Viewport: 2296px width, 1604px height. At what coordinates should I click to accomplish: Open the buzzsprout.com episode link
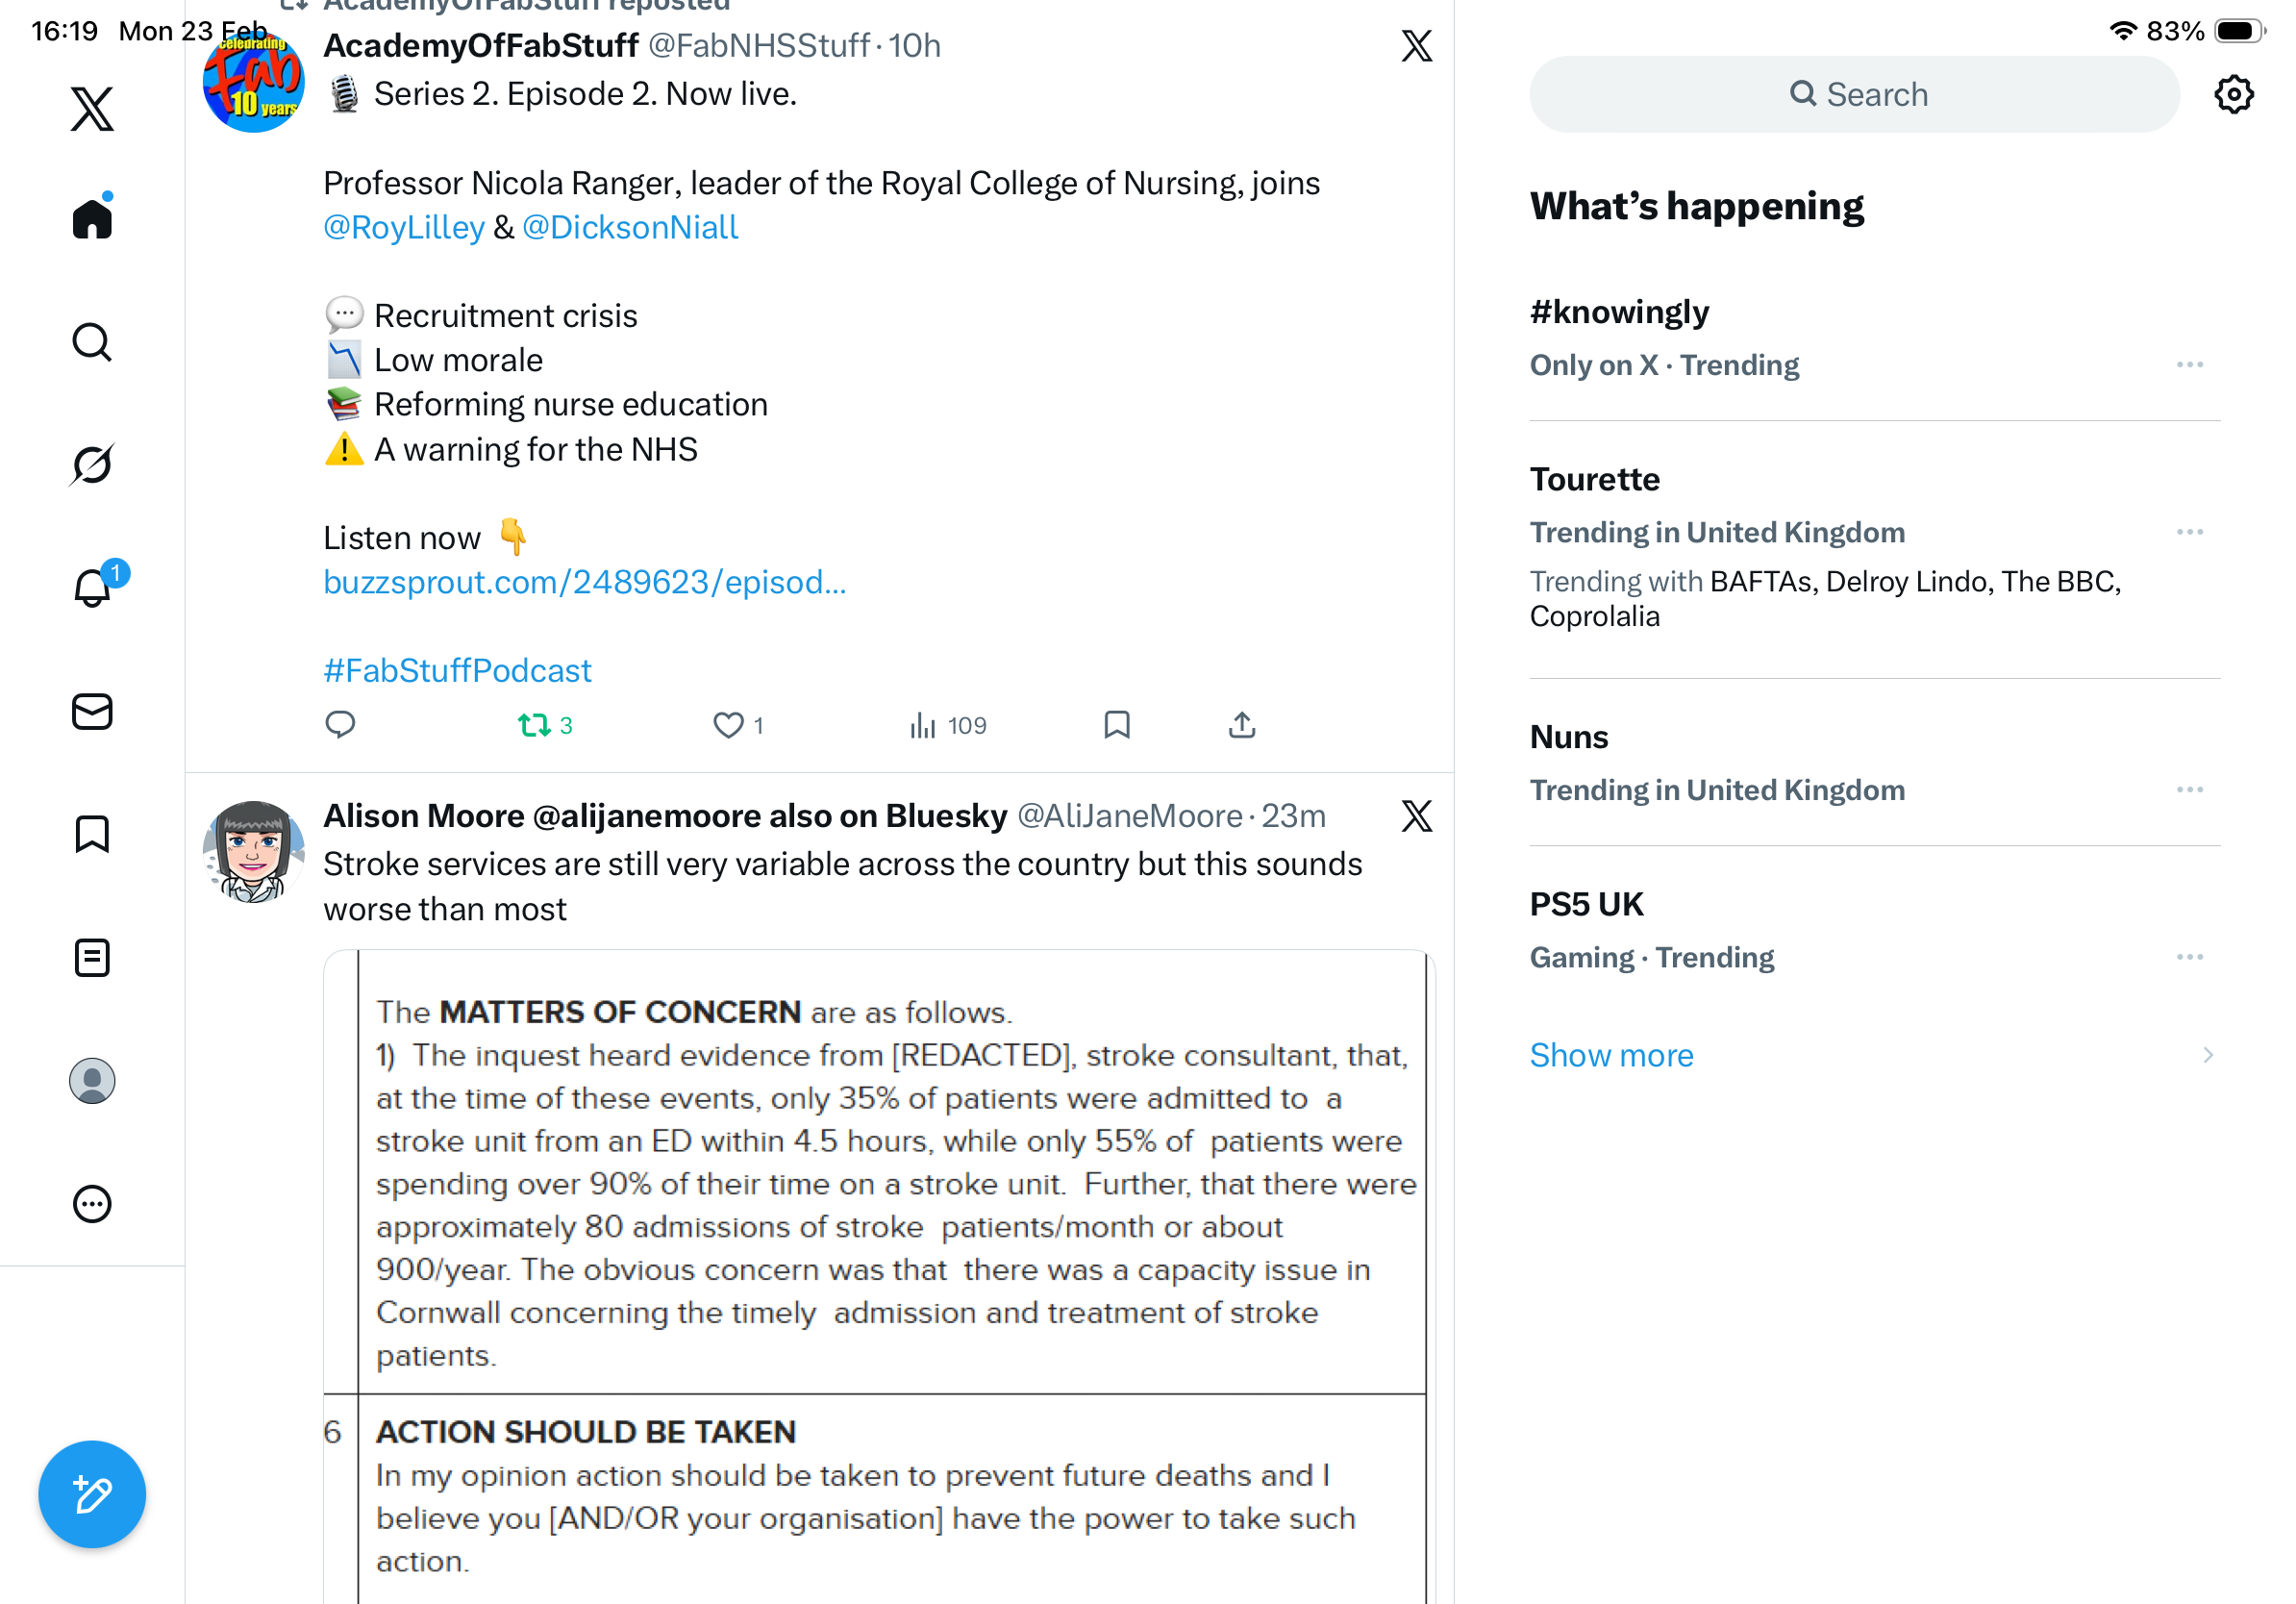[584, 582]
